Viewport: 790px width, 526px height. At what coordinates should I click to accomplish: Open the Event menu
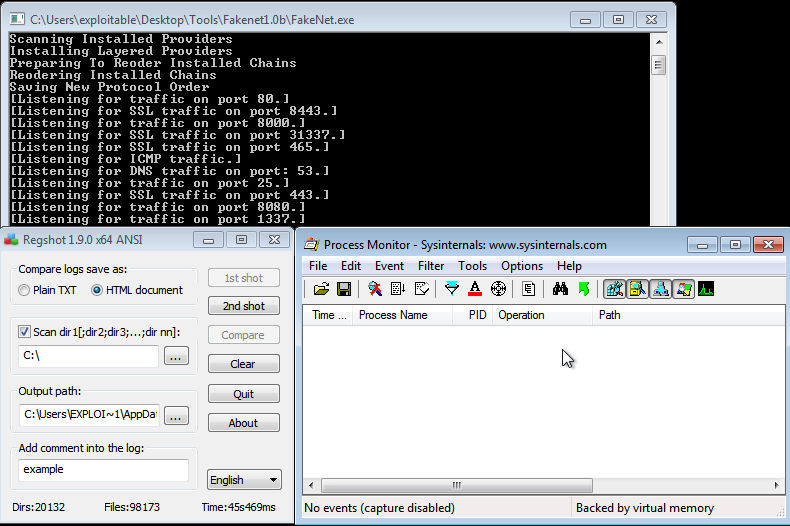[389, 266]
